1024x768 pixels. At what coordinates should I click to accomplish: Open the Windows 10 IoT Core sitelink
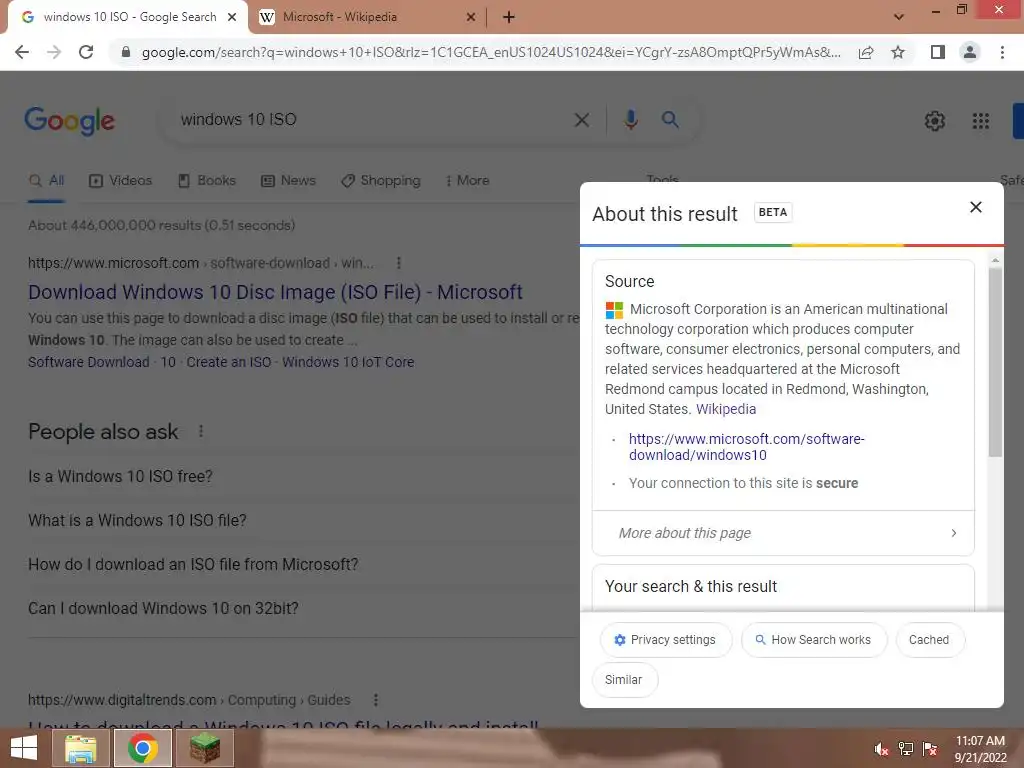[x=348, y=362]
